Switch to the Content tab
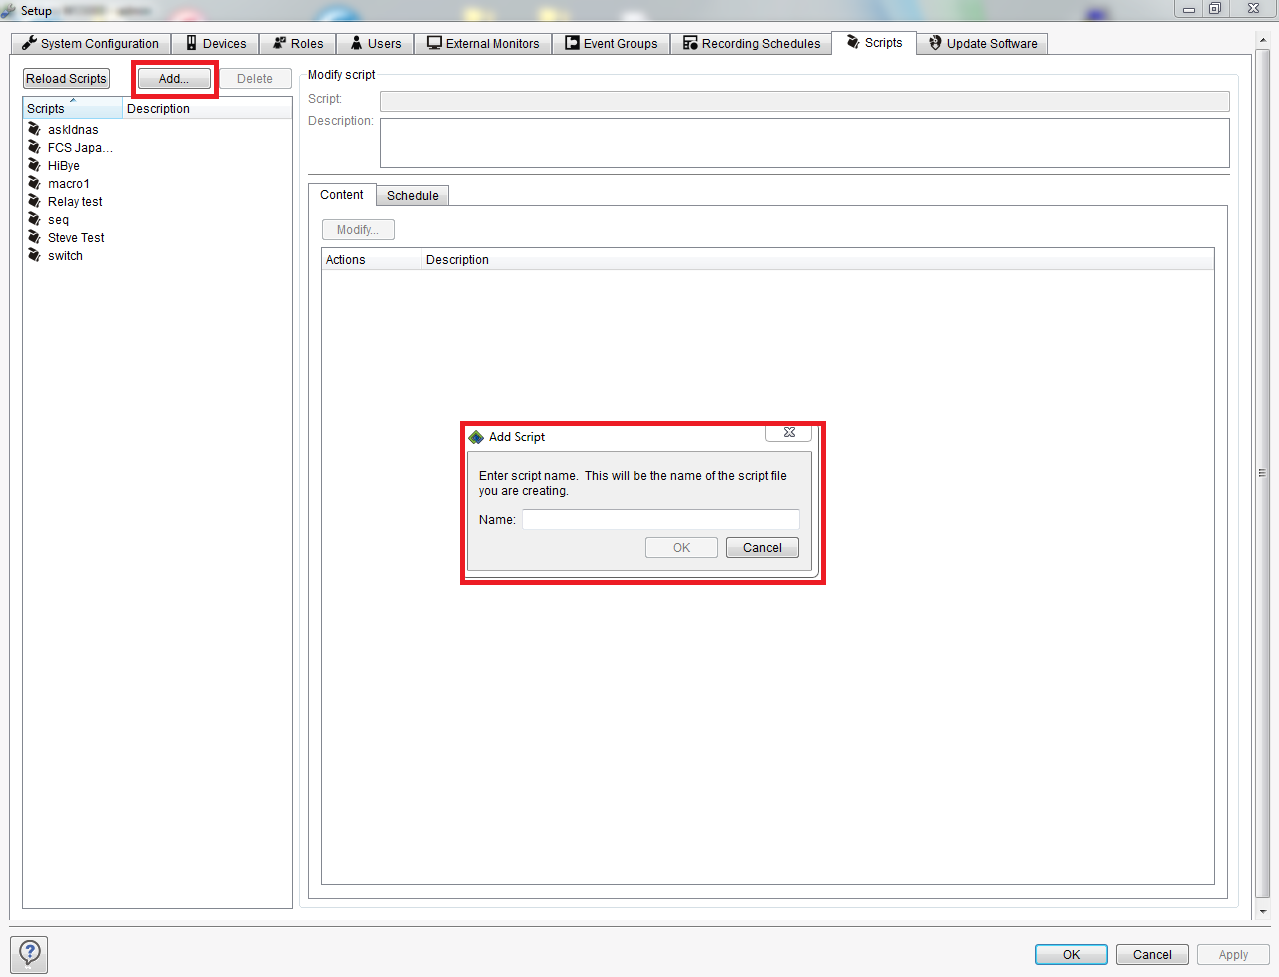Image resolution: width=1279 pixels, height=977 pixels. (x=342, y=195)
